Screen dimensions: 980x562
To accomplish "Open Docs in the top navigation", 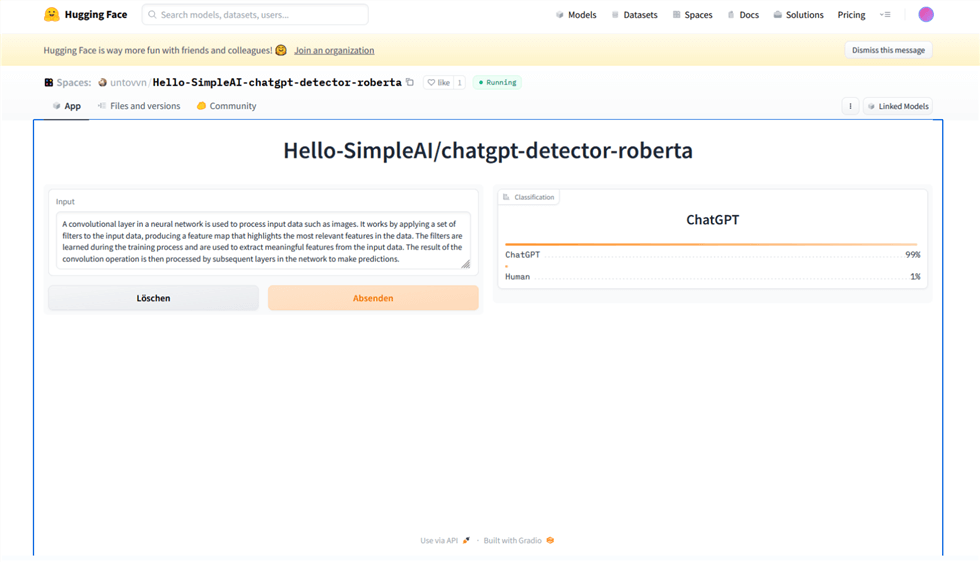I will pos(743,14).
